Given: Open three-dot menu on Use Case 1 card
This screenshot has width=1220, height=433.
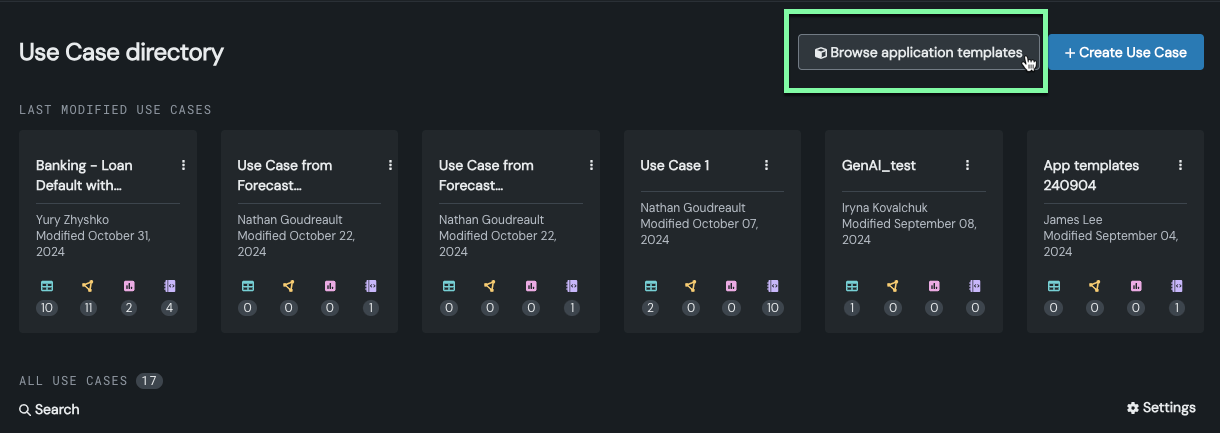Looking at the screenshot, I should click(766, 165).
